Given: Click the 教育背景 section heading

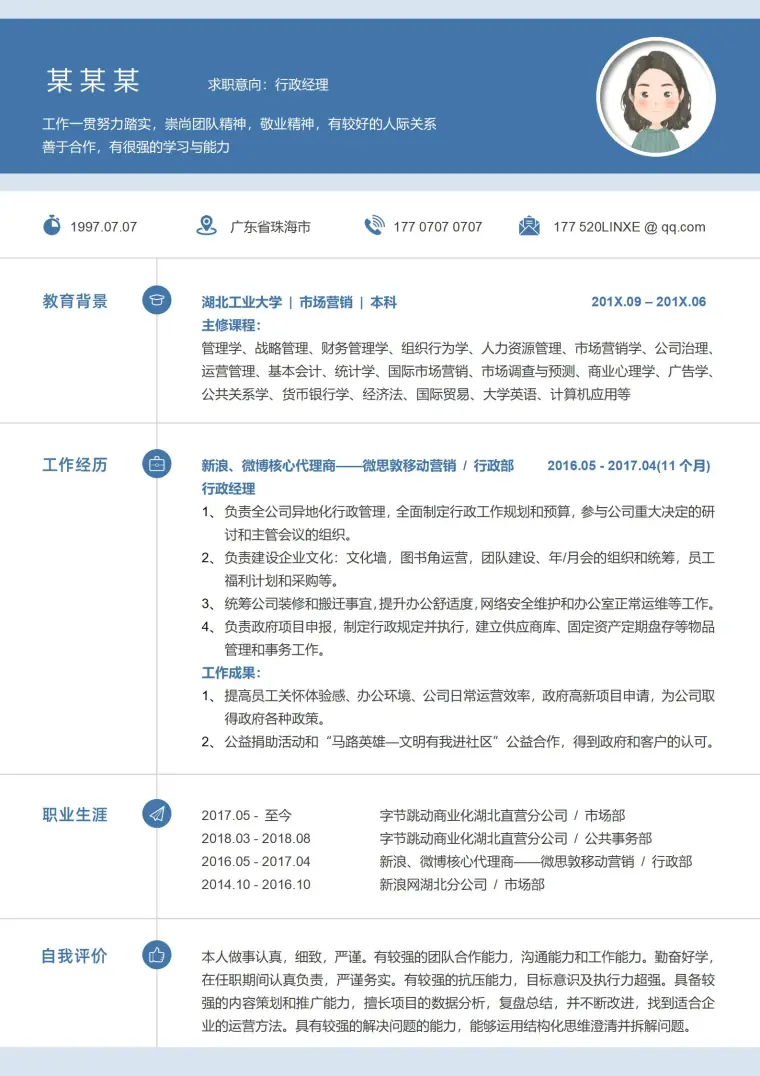Looking at the screenshot, I should click(x=75, y=301).
